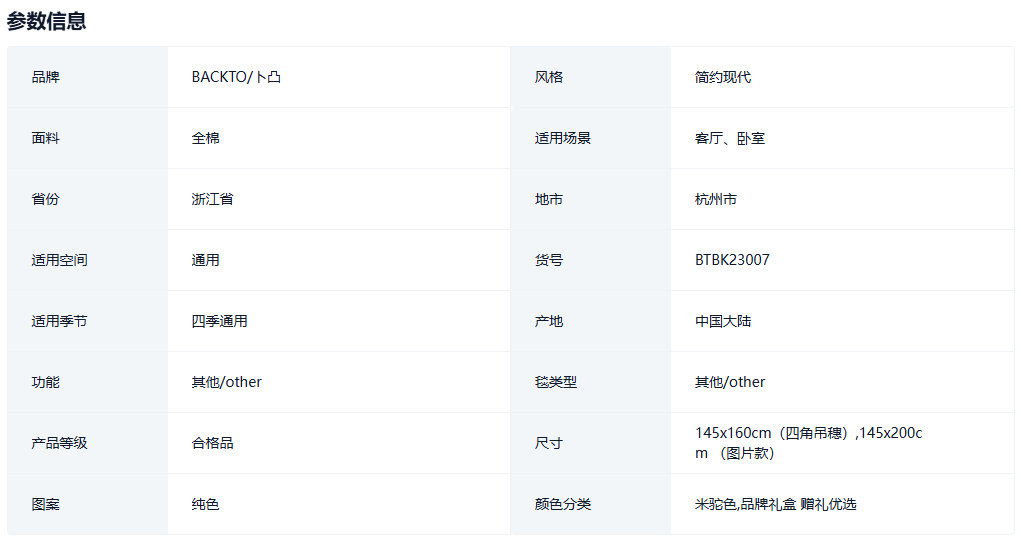This screenshot has height=544, width=1021.
Task: Click the 适用季节 value 四季通用
Action: tap(219, 321)
